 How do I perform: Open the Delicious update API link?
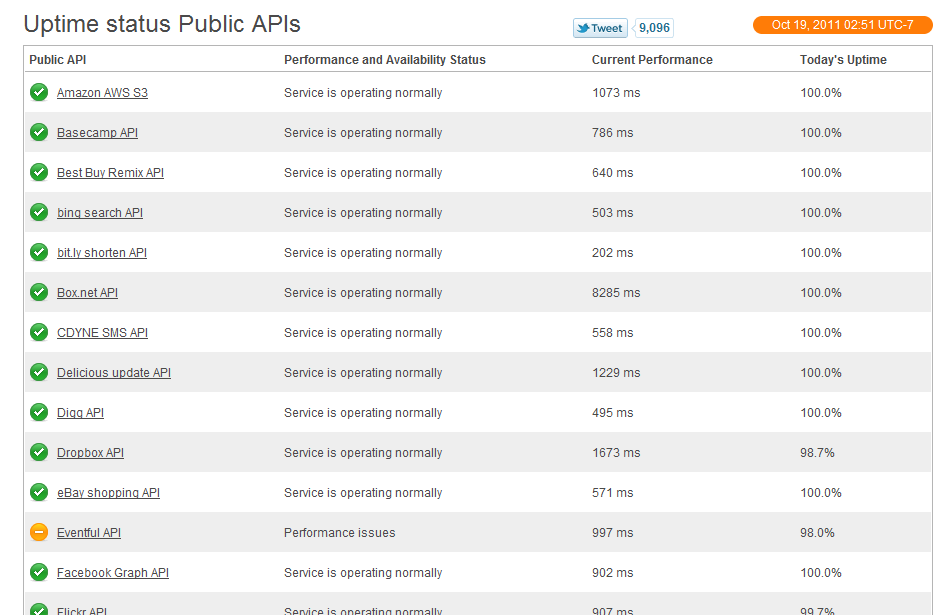click(x=113, y=373)
